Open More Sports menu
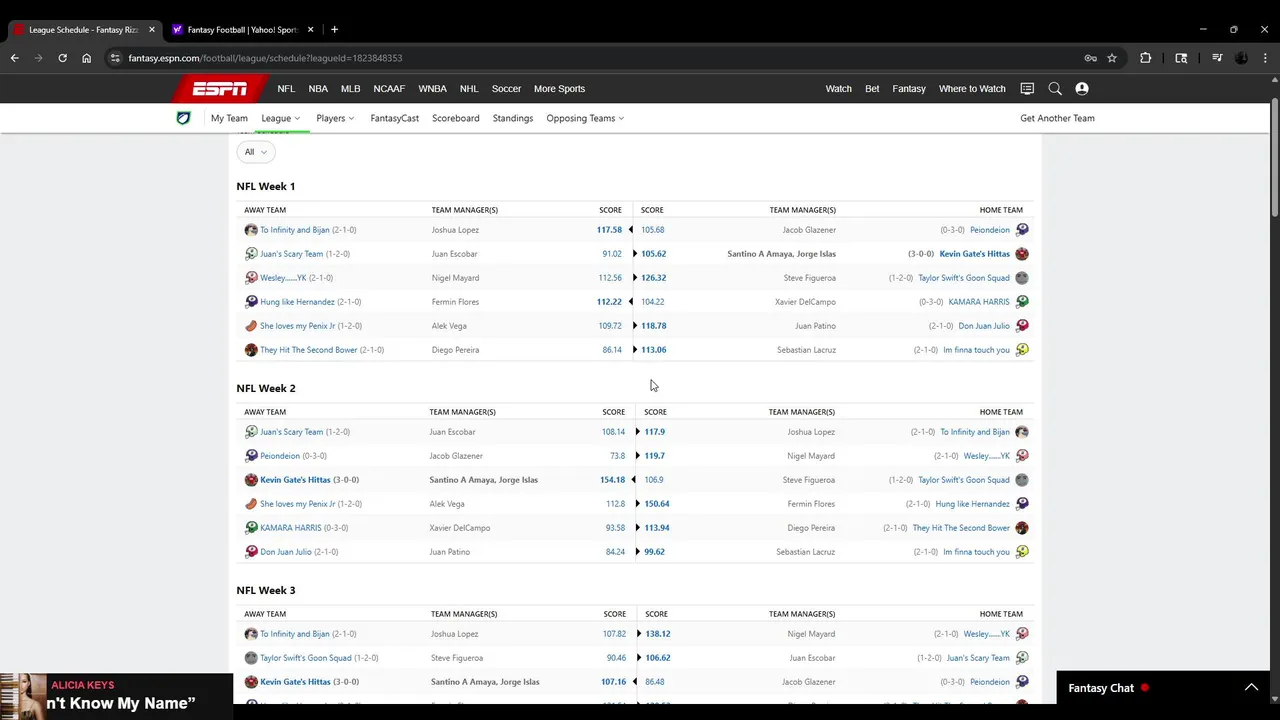1280x720 pixels. point(559,89)
